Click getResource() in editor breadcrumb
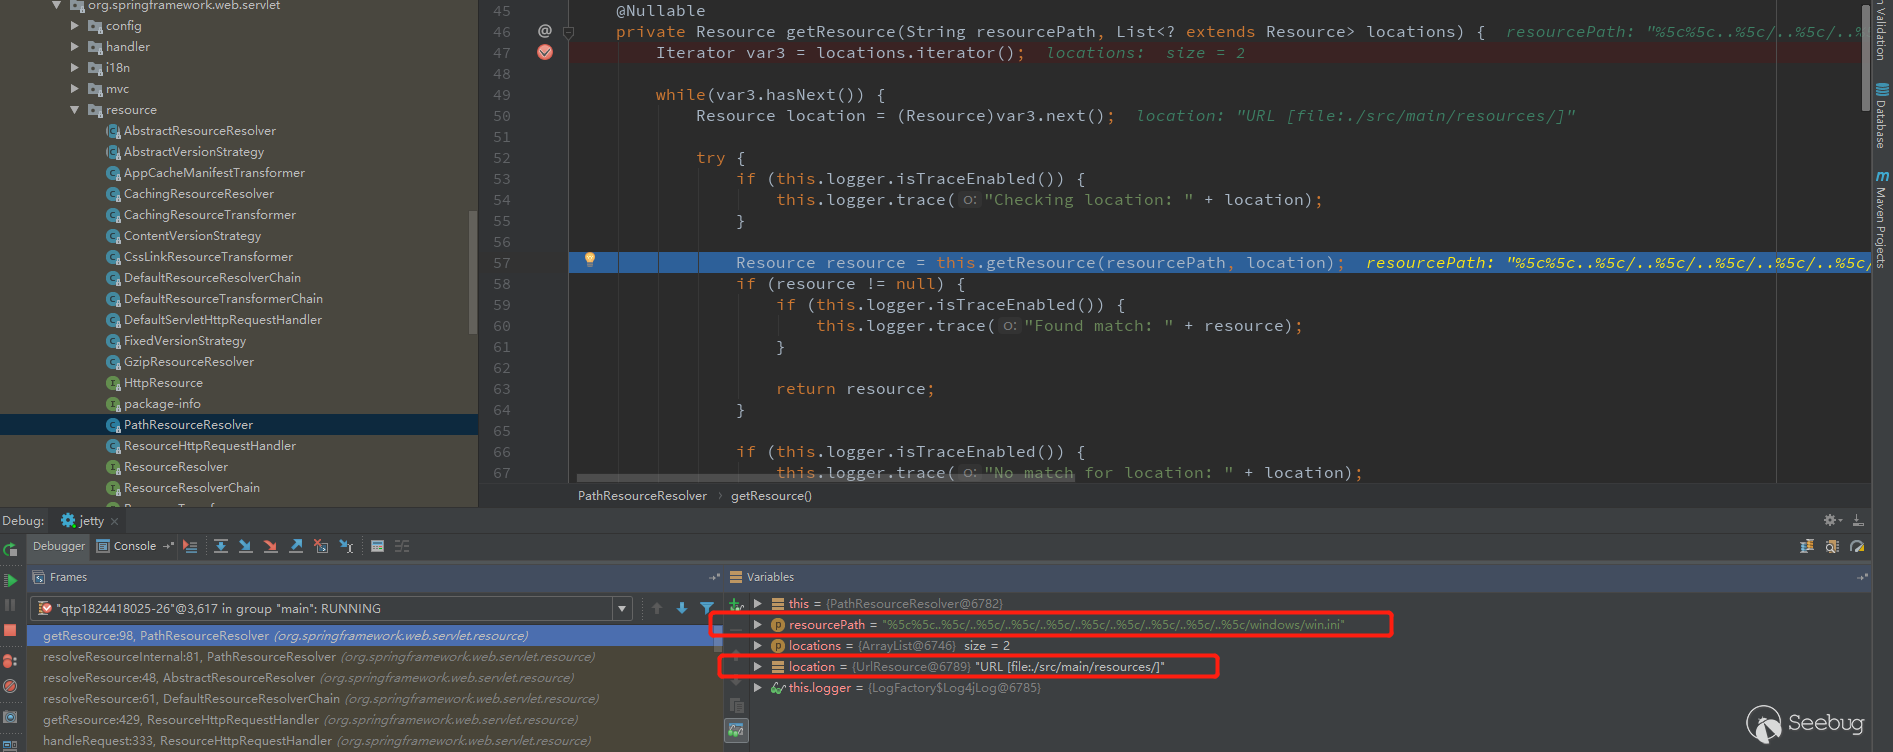1893x752 pixels. [x=771, y=496]
